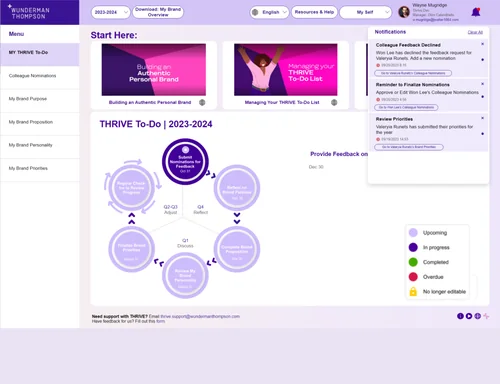Click the Completed green legend swatch

tap(413, 262)
